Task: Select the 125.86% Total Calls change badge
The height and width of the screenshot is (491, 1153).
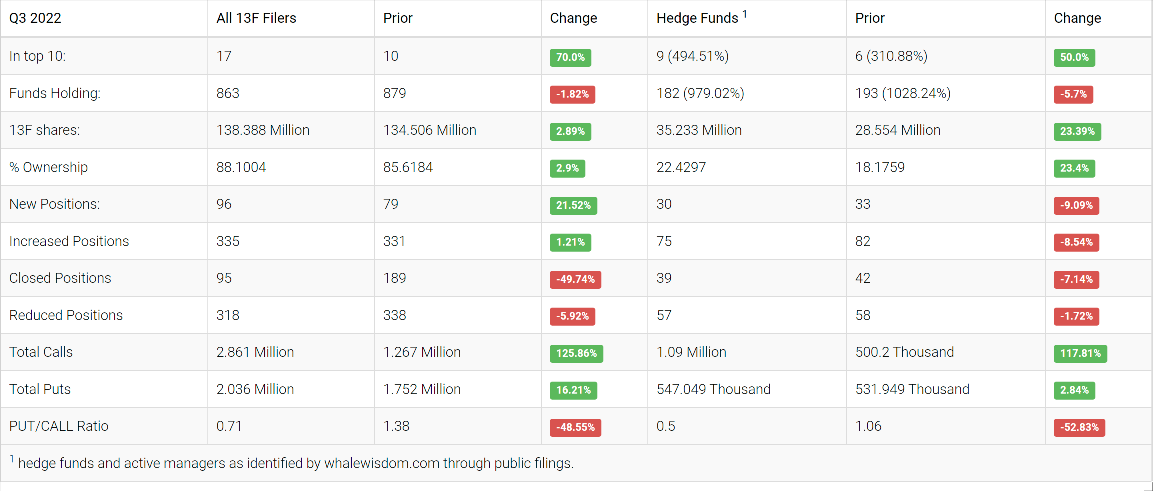Action: (x=575, y=353)
